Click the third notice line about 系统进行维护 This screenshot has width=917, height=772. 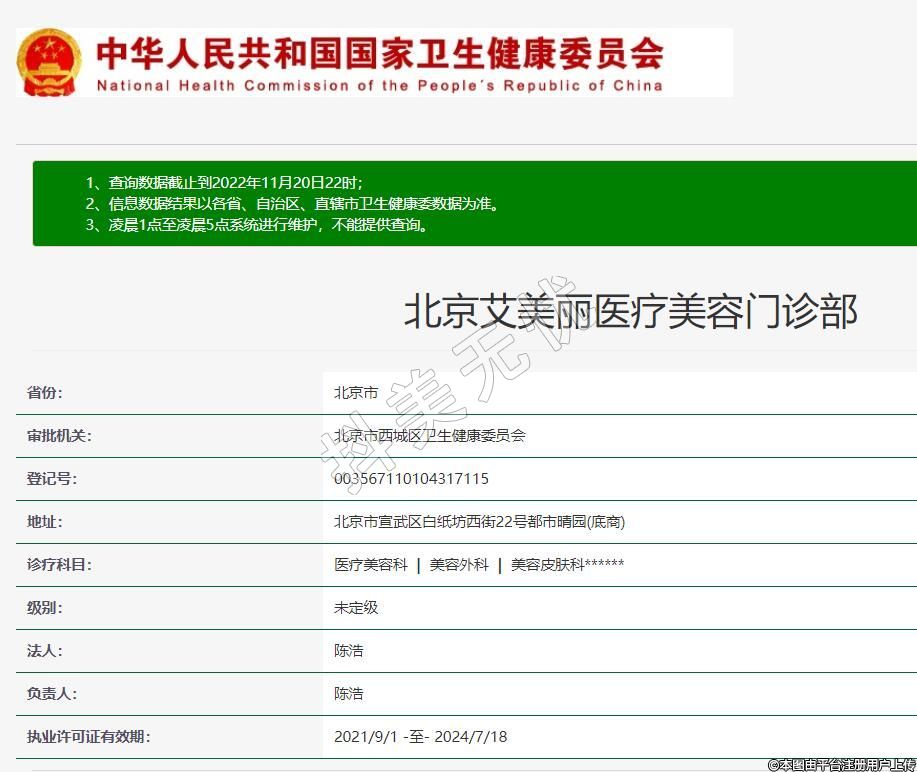(x=269, y=224)
